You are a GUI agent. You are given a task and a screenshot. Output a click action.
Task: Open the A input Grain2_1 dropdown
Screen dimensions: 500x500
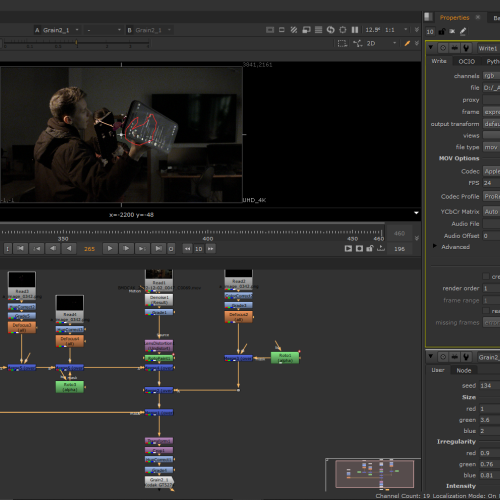click(x=57, y=30)
